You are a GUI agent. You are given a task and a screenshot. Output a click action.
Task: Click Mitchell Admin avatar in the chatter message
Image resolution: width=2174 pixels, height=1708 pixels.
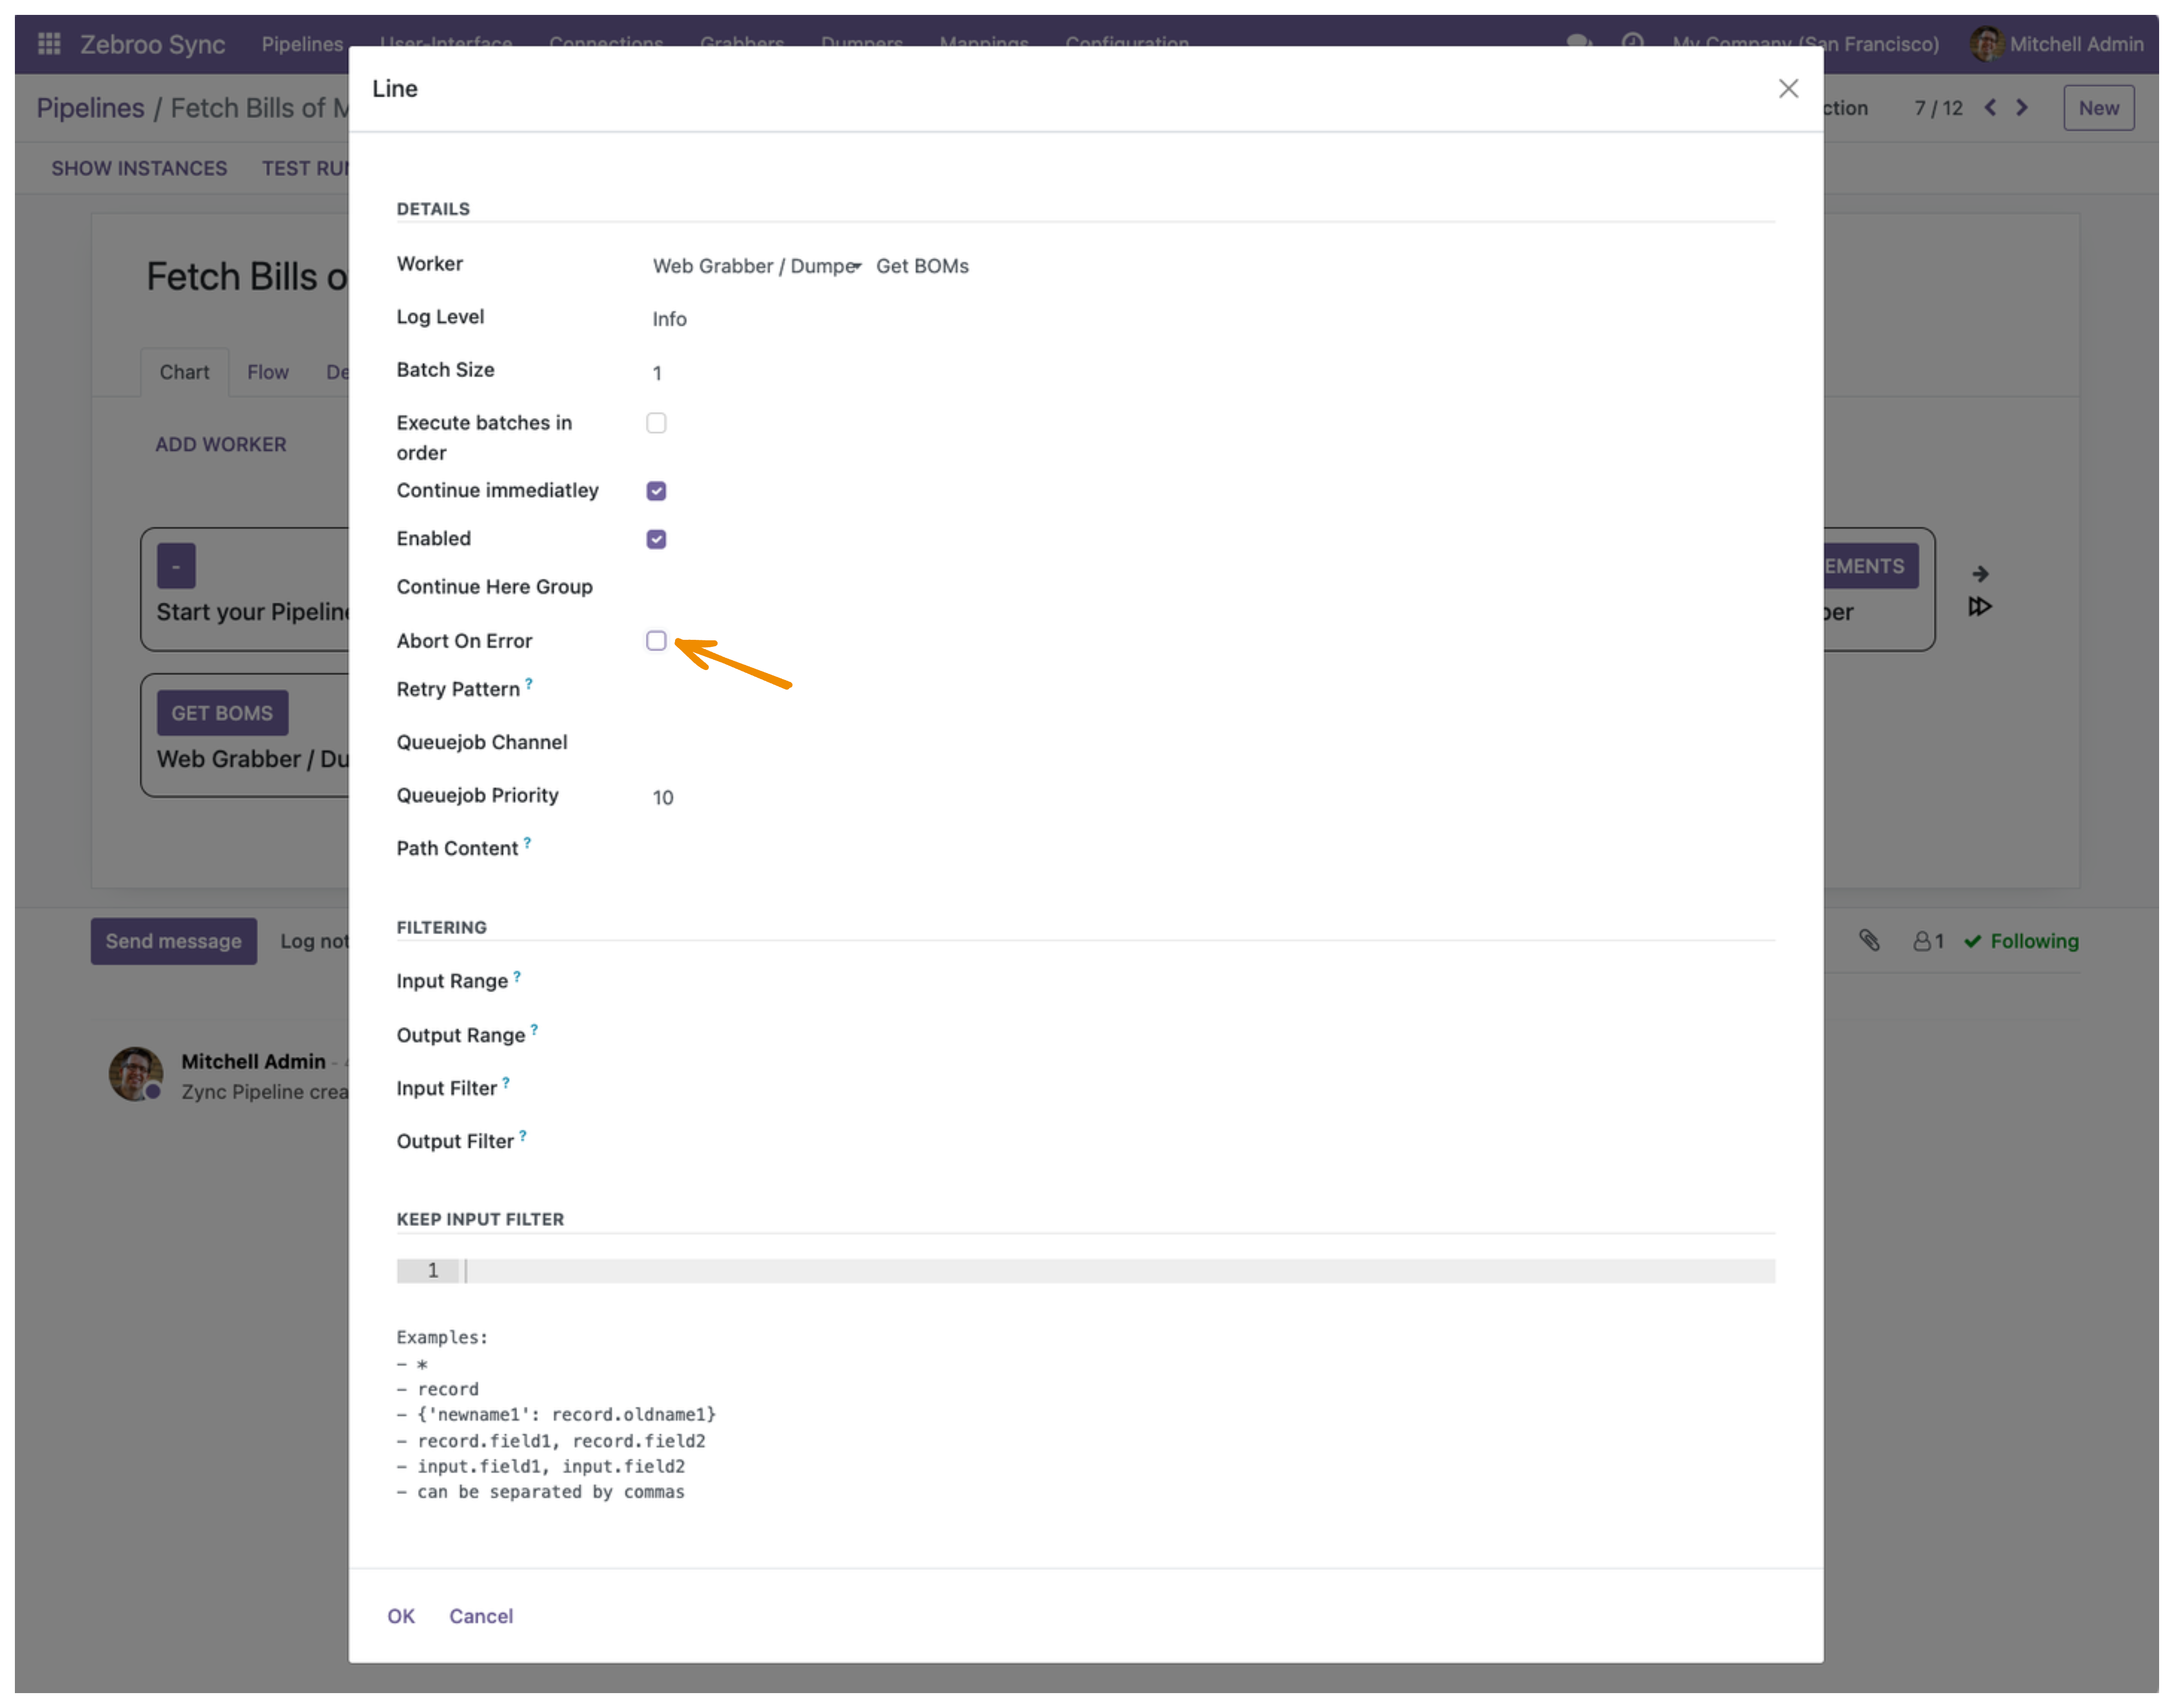pos(136,1074)
